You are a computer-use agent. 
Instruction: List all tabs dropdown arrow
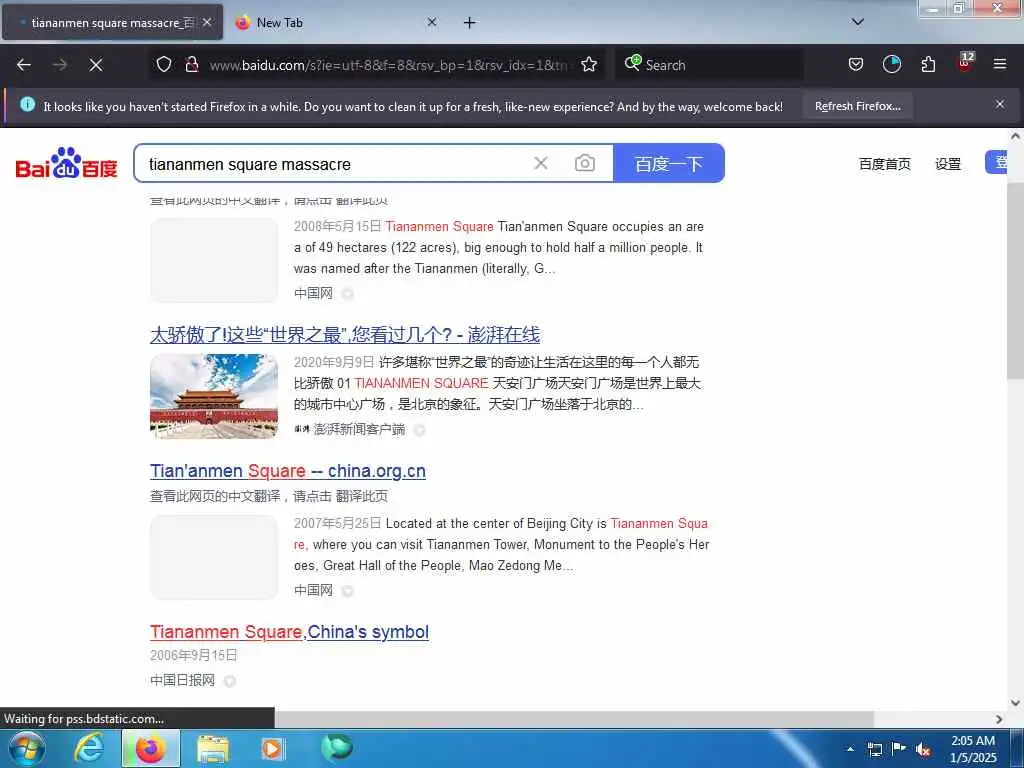pyautogui.click(x=858, y=22)
